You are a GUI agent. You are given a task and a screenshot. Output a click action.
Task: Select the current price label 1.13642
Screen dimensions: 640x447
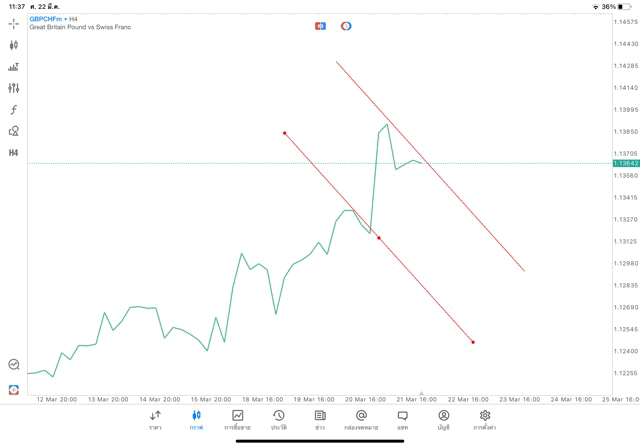(625, 163)
